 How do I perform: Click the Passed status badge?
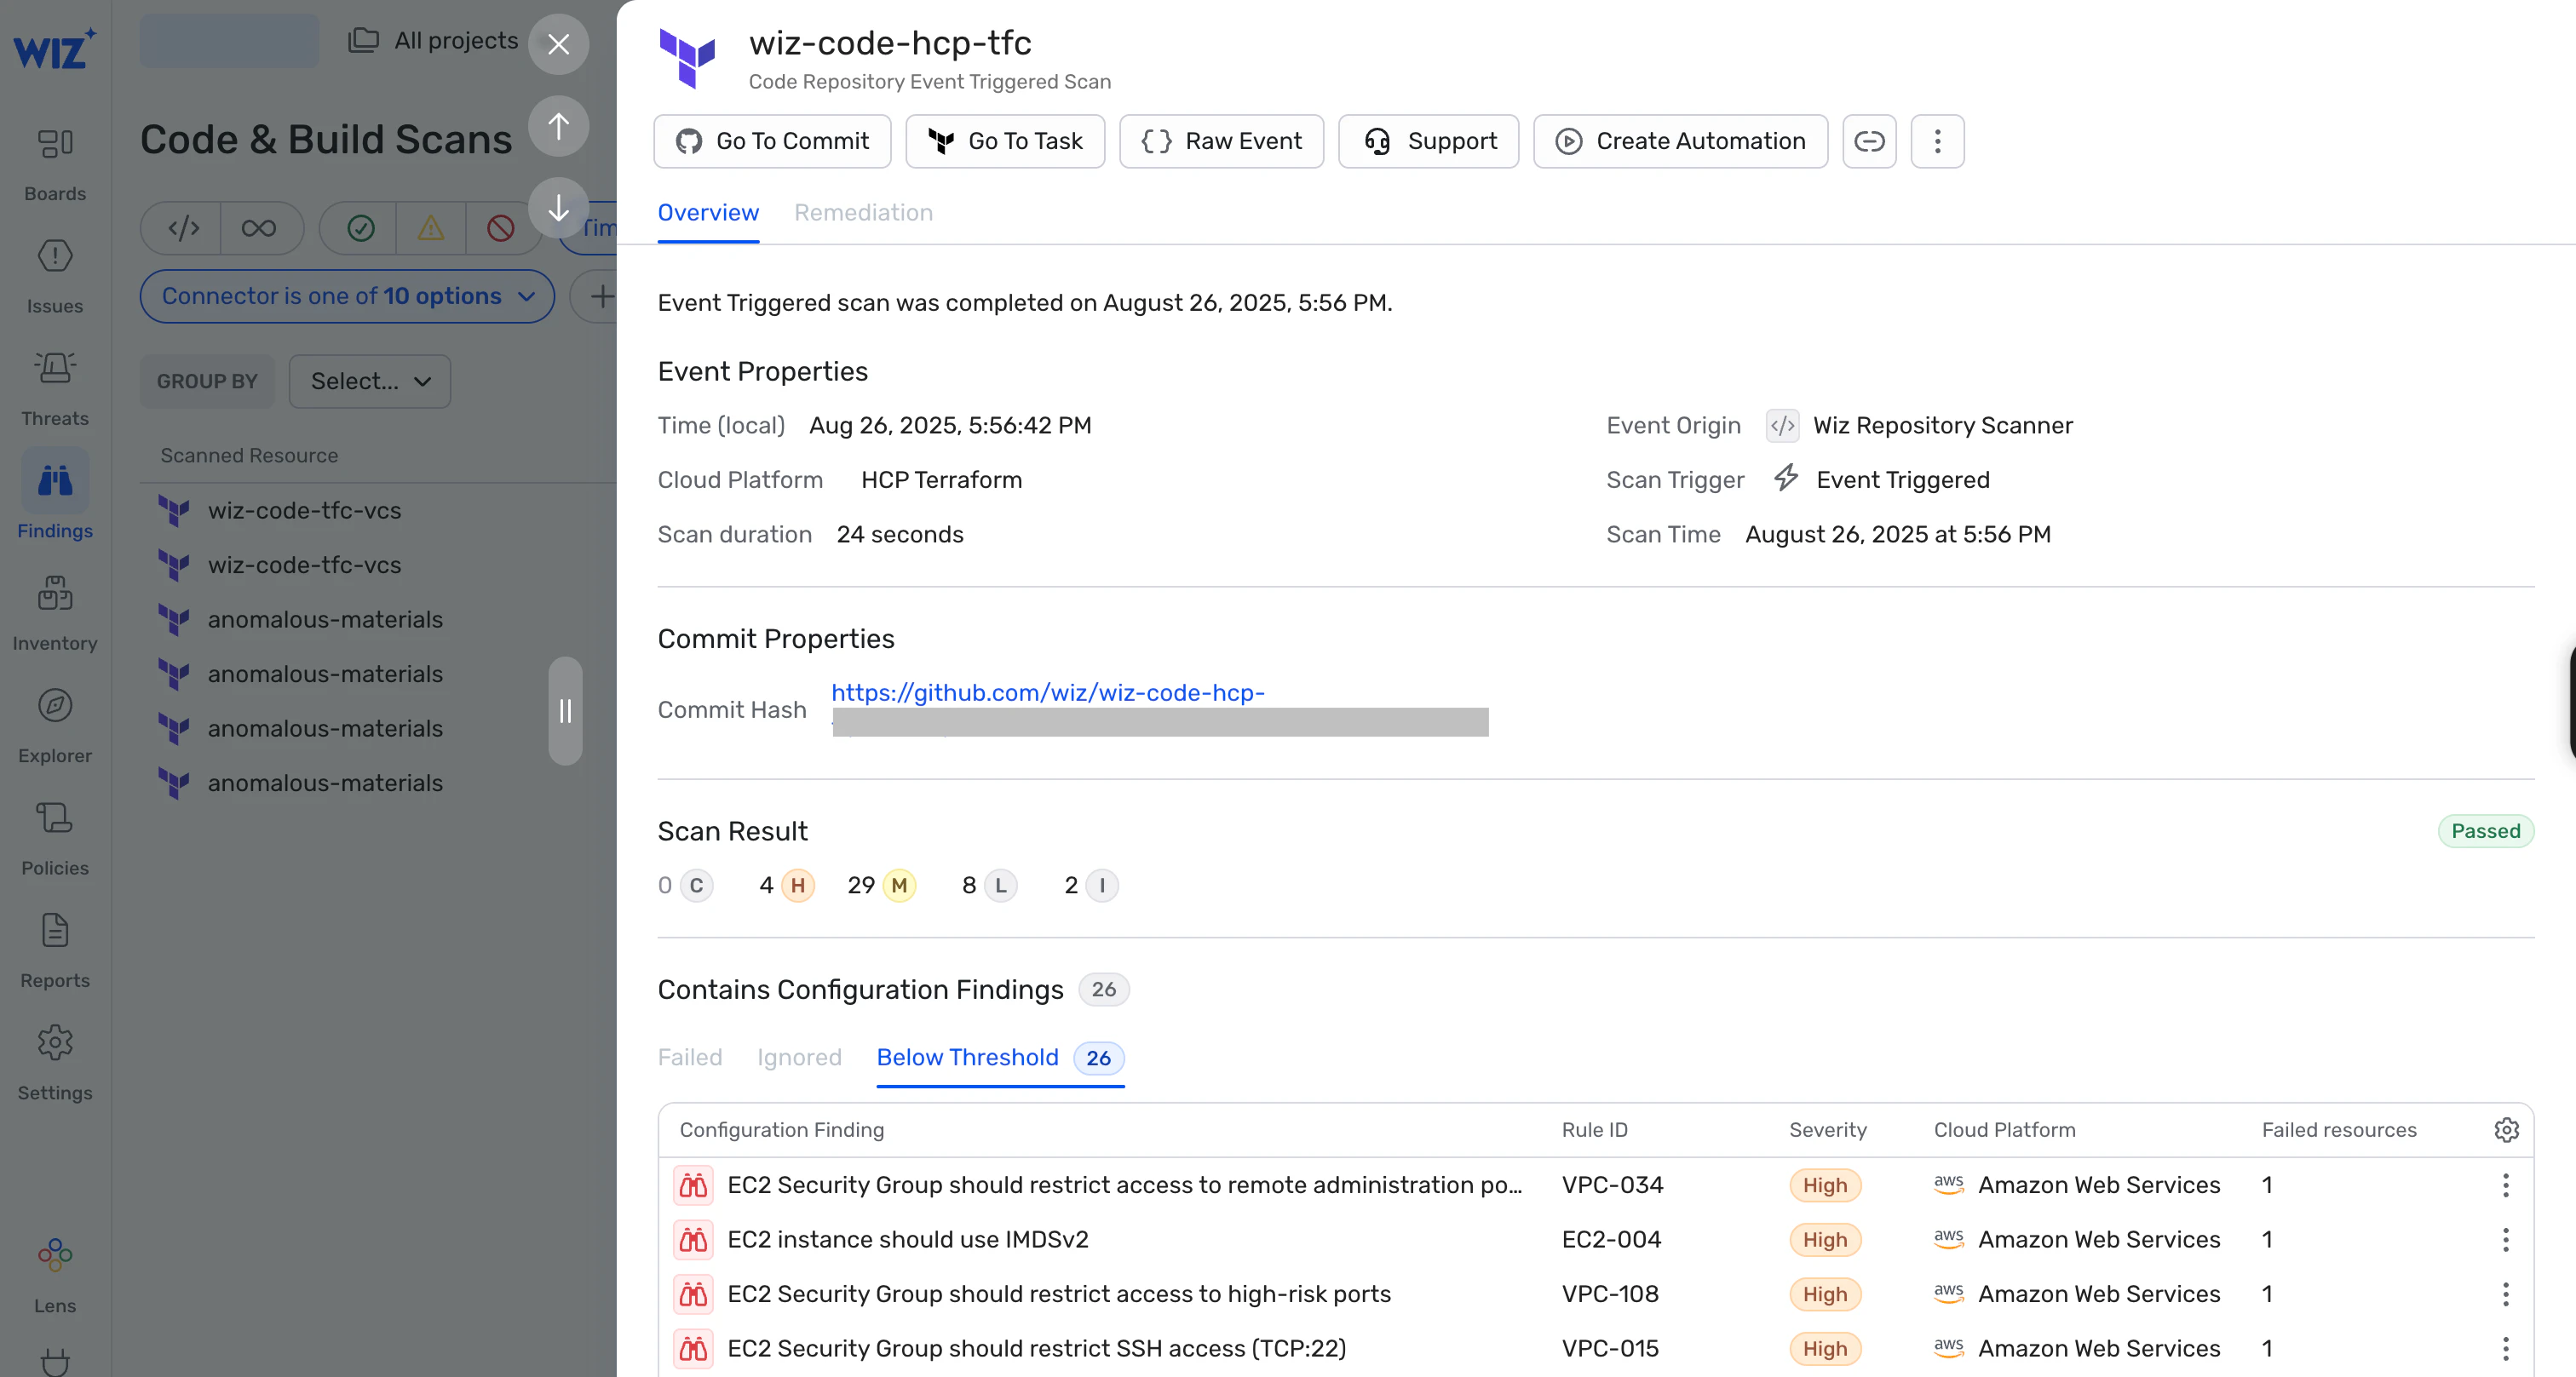(x=2485, y=831)
